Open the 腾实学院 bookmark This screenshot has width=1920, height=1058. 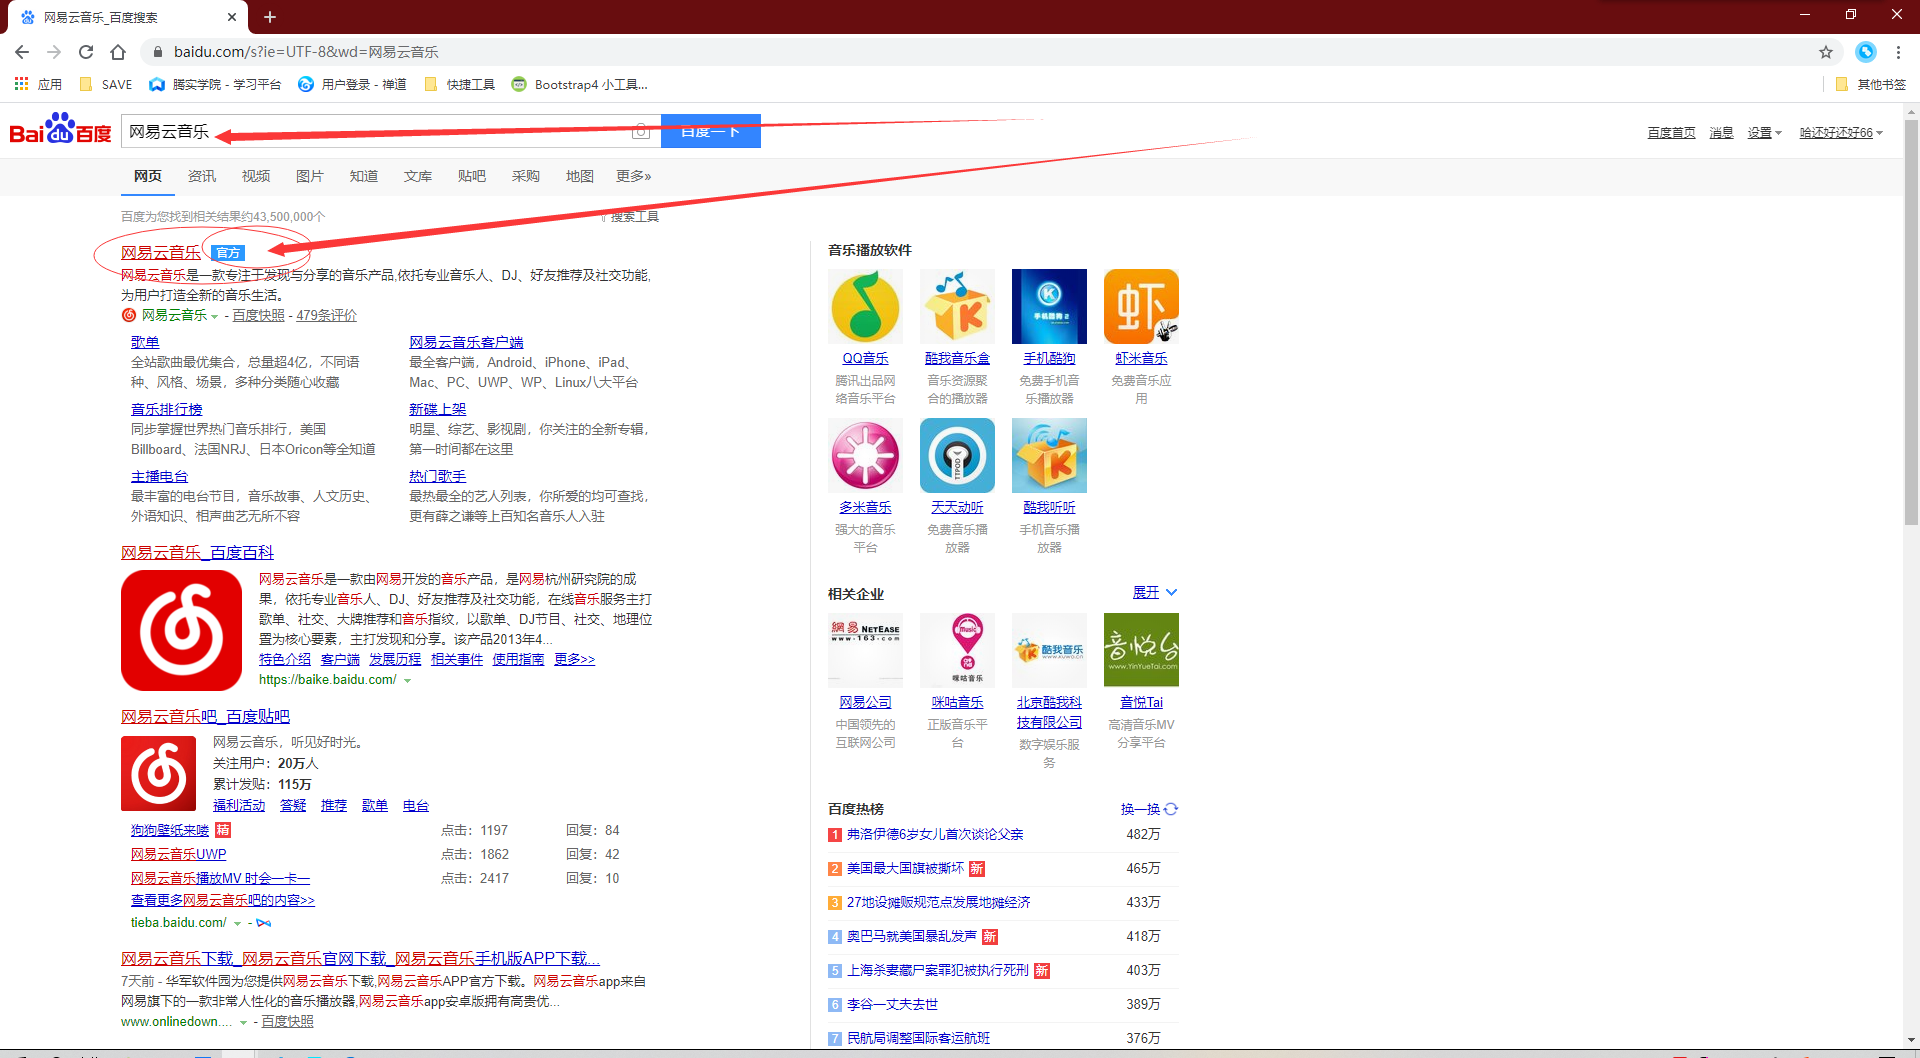click(215, 84)
